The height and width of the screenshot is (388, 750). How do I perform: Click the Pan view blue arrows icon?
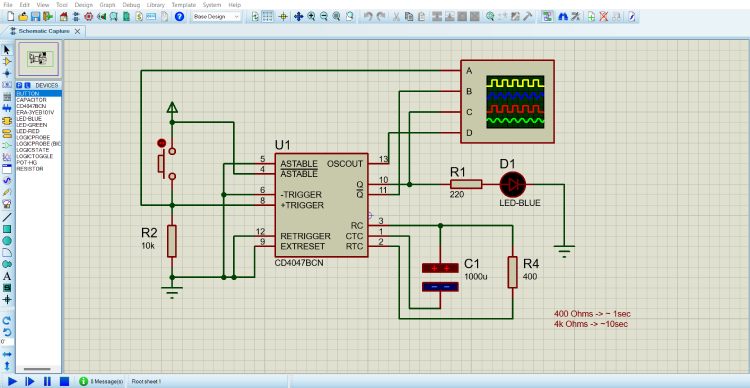point(298,16)
